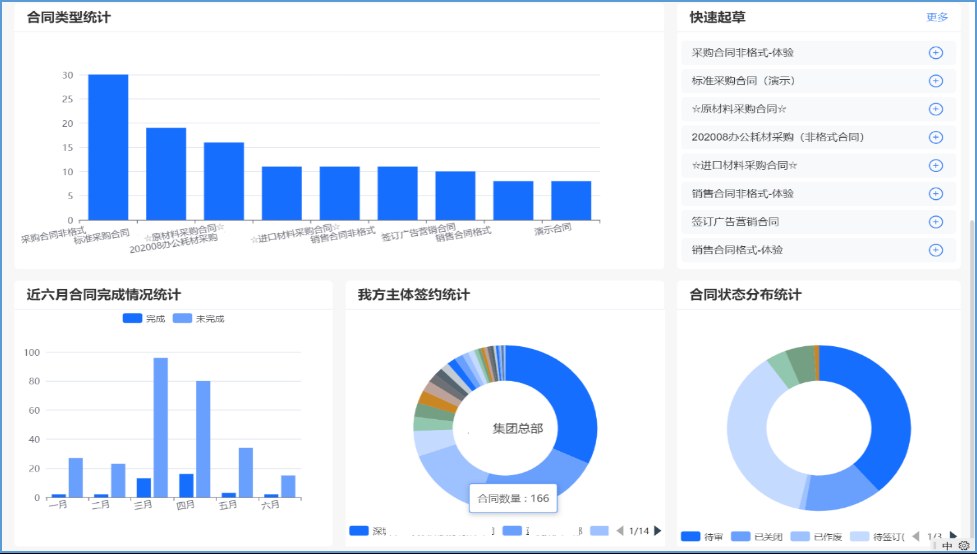This screenshot has width=977, height=554.
Task: Go to previous page of 合同状态分布统计 legend
Action: coord(915,536)
